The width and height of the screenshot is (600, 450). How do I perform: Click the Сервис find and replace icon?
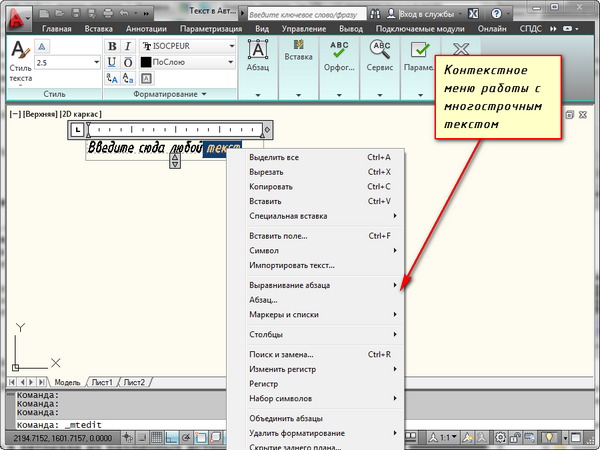[380, 50]
